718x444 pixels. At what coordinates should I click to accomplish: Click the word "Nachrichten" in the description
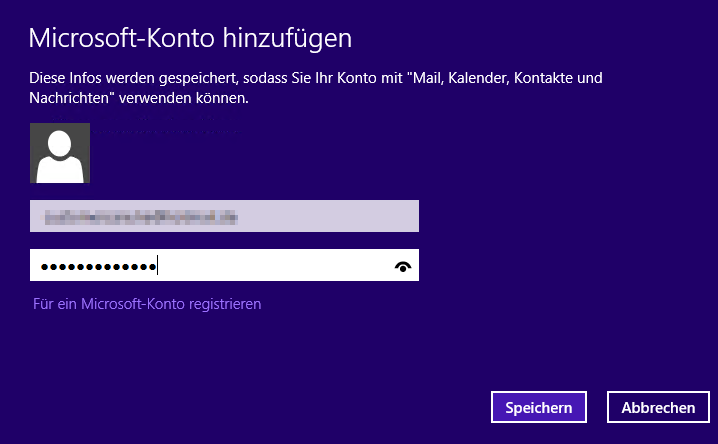(69, 98)
